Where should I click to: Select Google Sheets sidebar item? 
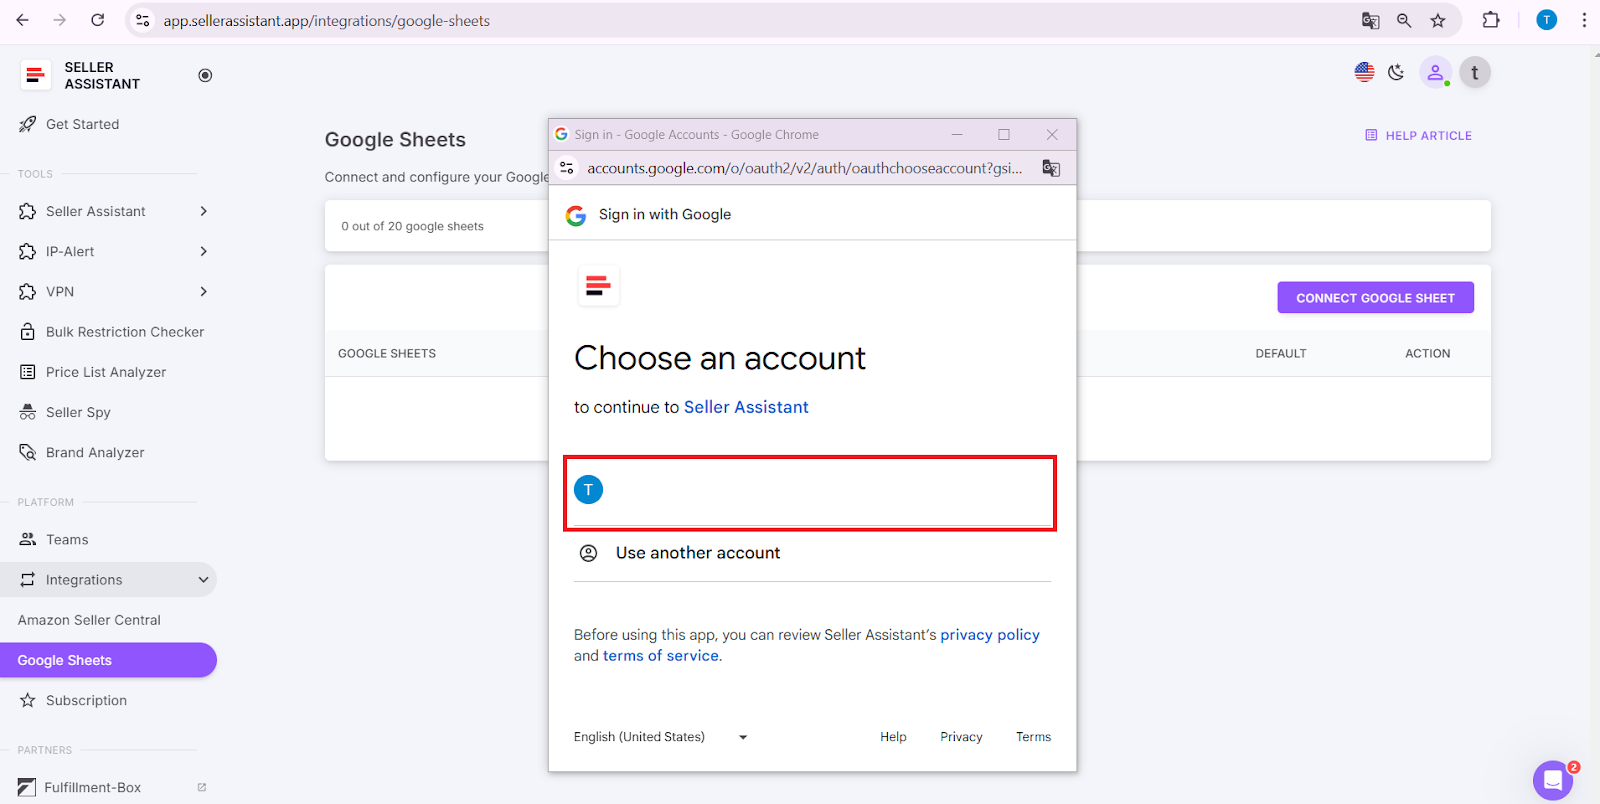click(x=108, y=660)
